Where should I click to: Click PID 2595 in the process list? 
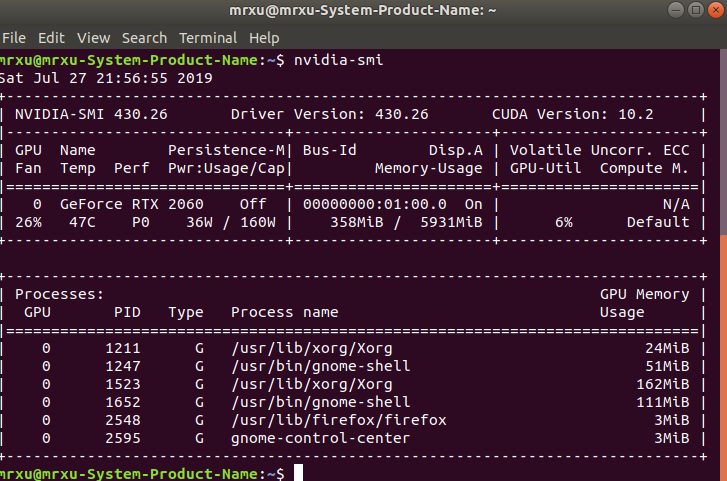122,438
